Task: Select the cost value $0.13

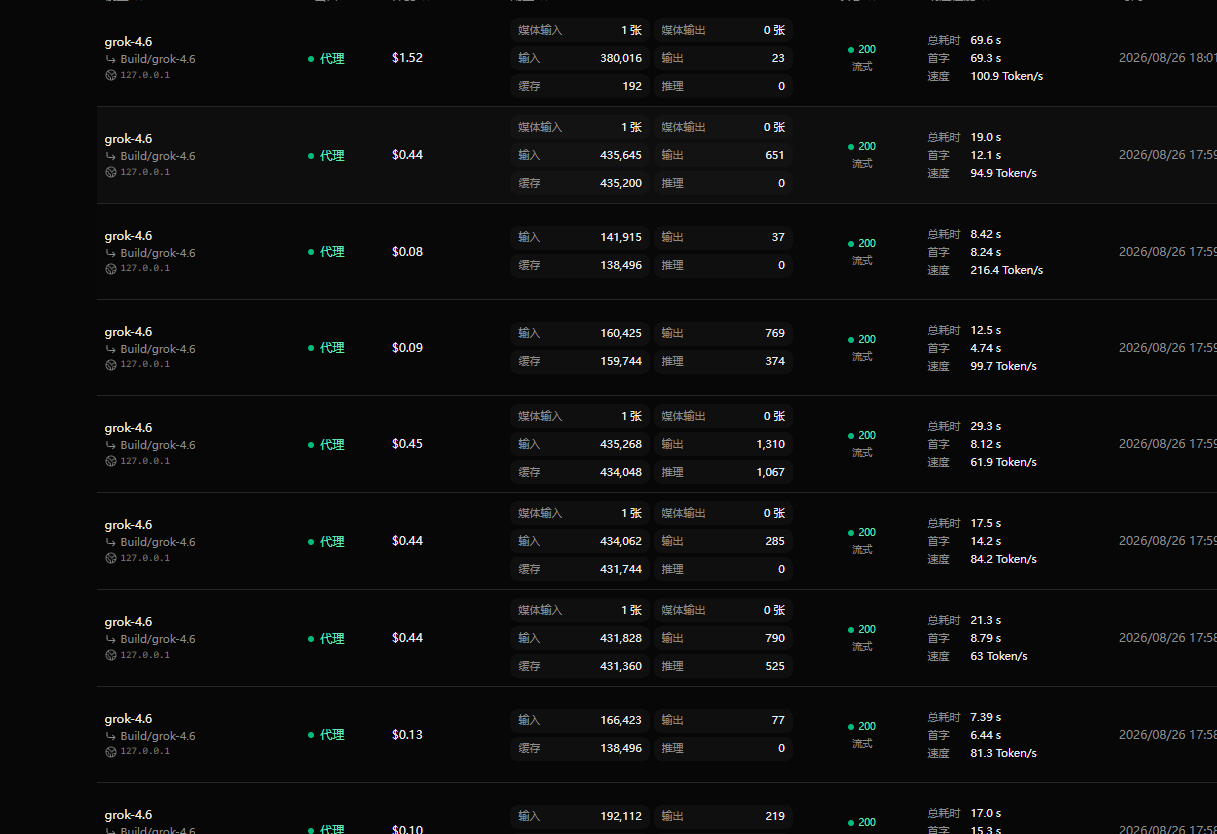Action: pyautogui.click(x=407, y=735)
